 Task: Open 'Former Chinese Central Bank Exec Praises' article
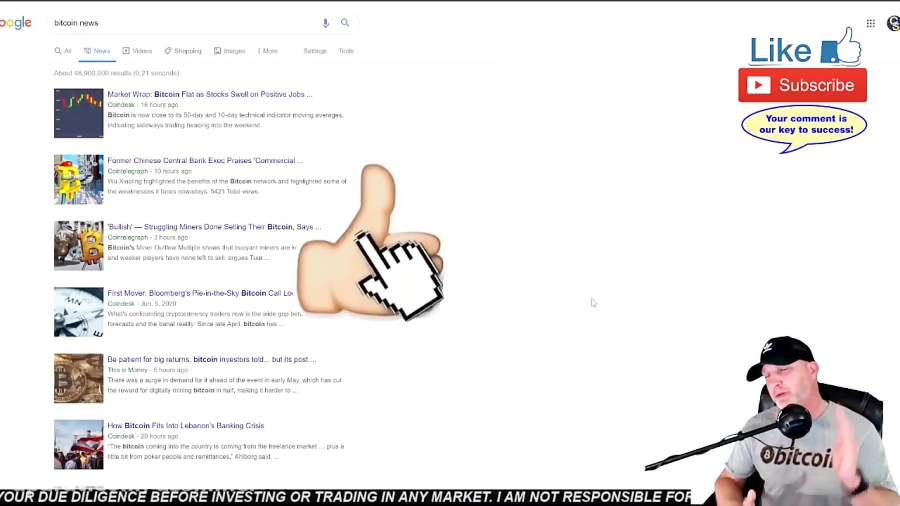coord(205,161)
